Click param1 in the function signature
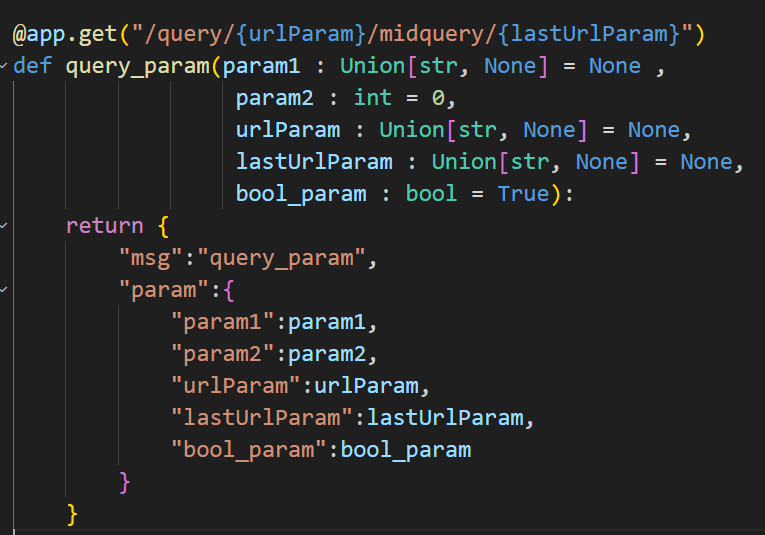 coord(261,67)
